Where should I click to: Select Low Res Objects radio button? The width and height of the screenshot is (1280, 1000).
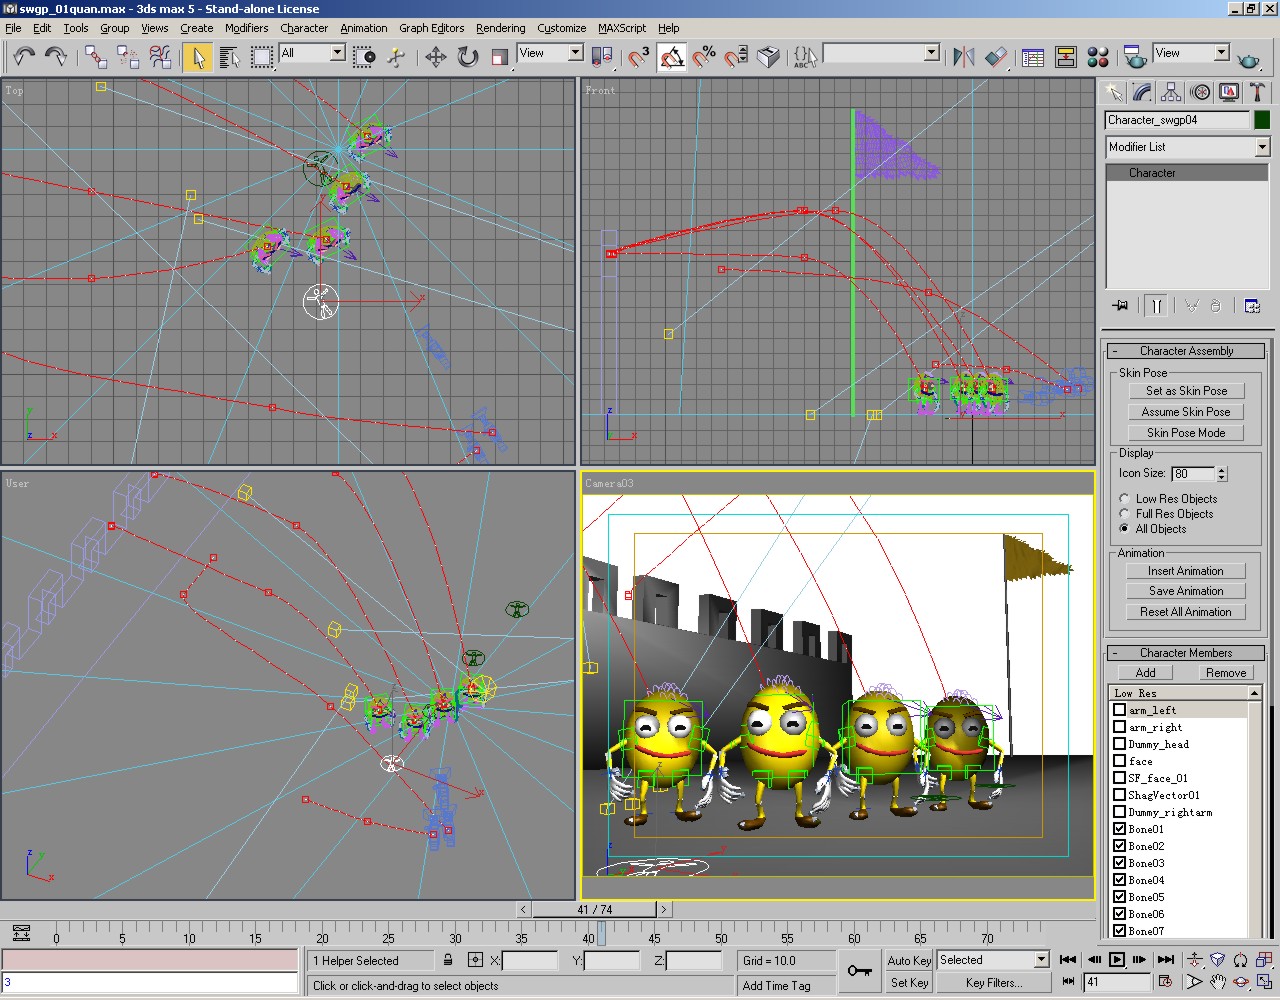[1125, 499]
